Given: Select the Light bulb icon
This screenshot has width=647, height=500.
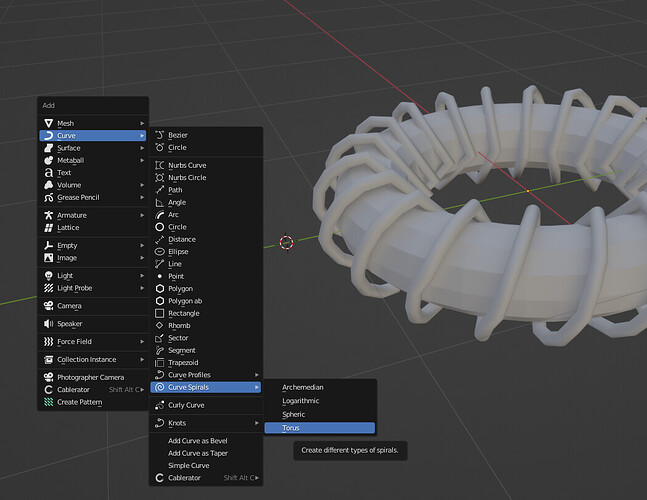Looking at the screenshot, I should (x=49, y=275).
